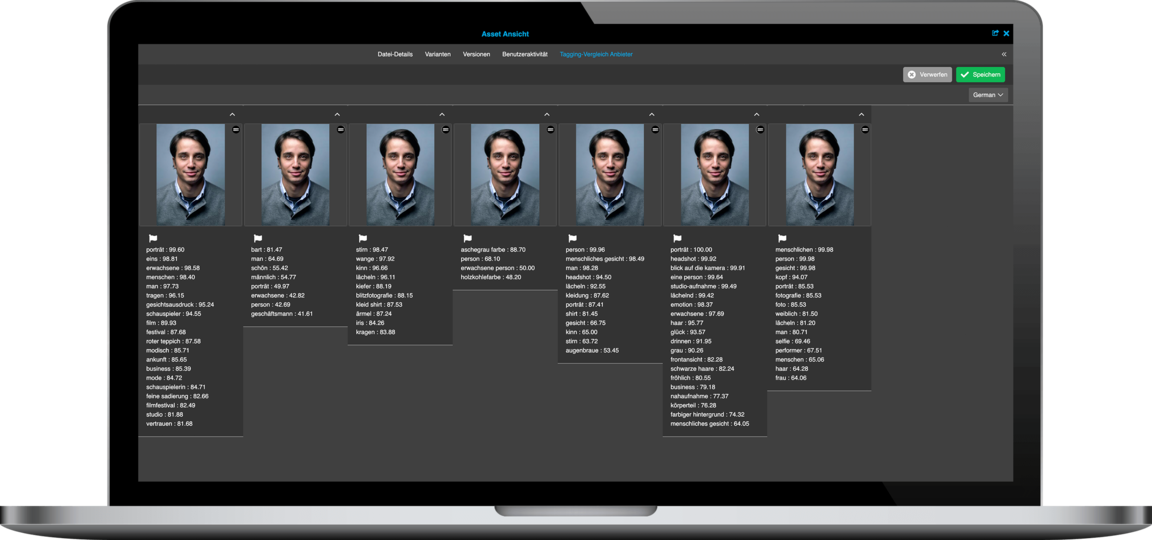The image size is (1152, 540).
Task: Click the flag icon above 'bart : 81.47'
Action: [257, 239]
